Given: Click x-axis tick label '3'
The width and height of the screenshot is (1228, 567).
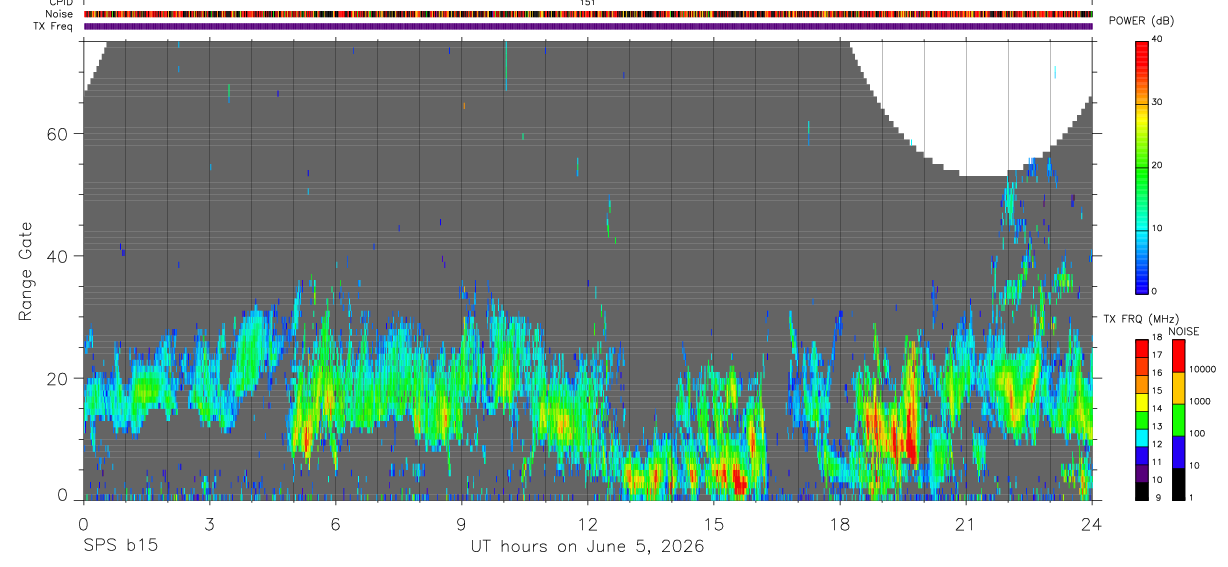Looking at the screenshot, I should point(209,524).
